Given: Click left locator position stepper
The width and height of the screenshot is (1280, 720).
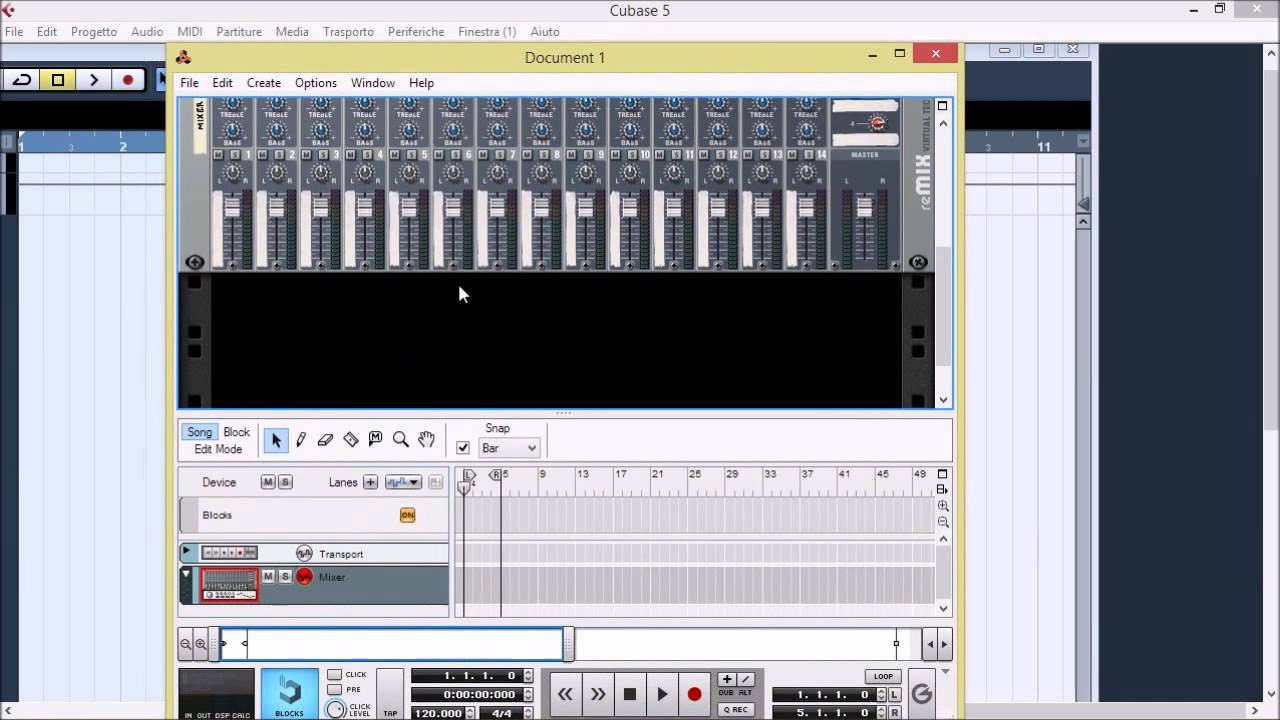Looking at the screenshot, I should pyautogui.click(x=881, y=695).
